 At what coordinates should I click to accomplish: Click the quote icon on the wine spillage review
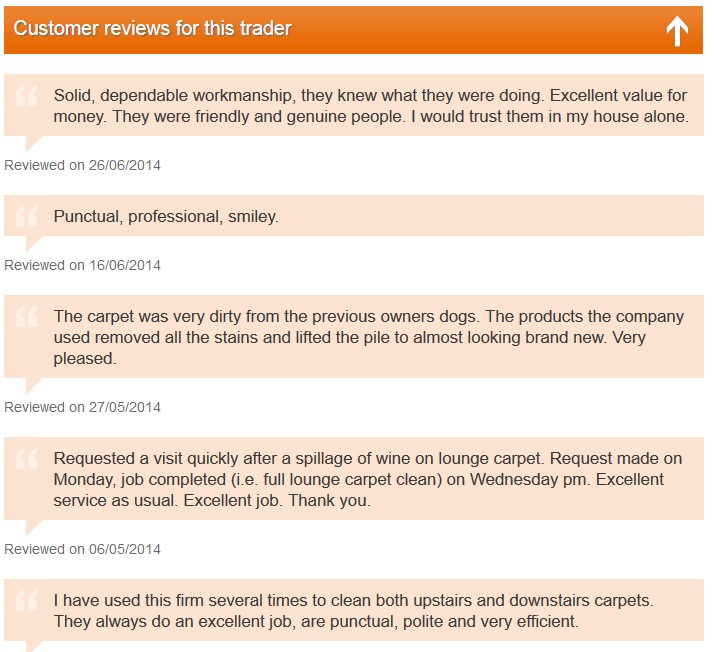point(27,461)
